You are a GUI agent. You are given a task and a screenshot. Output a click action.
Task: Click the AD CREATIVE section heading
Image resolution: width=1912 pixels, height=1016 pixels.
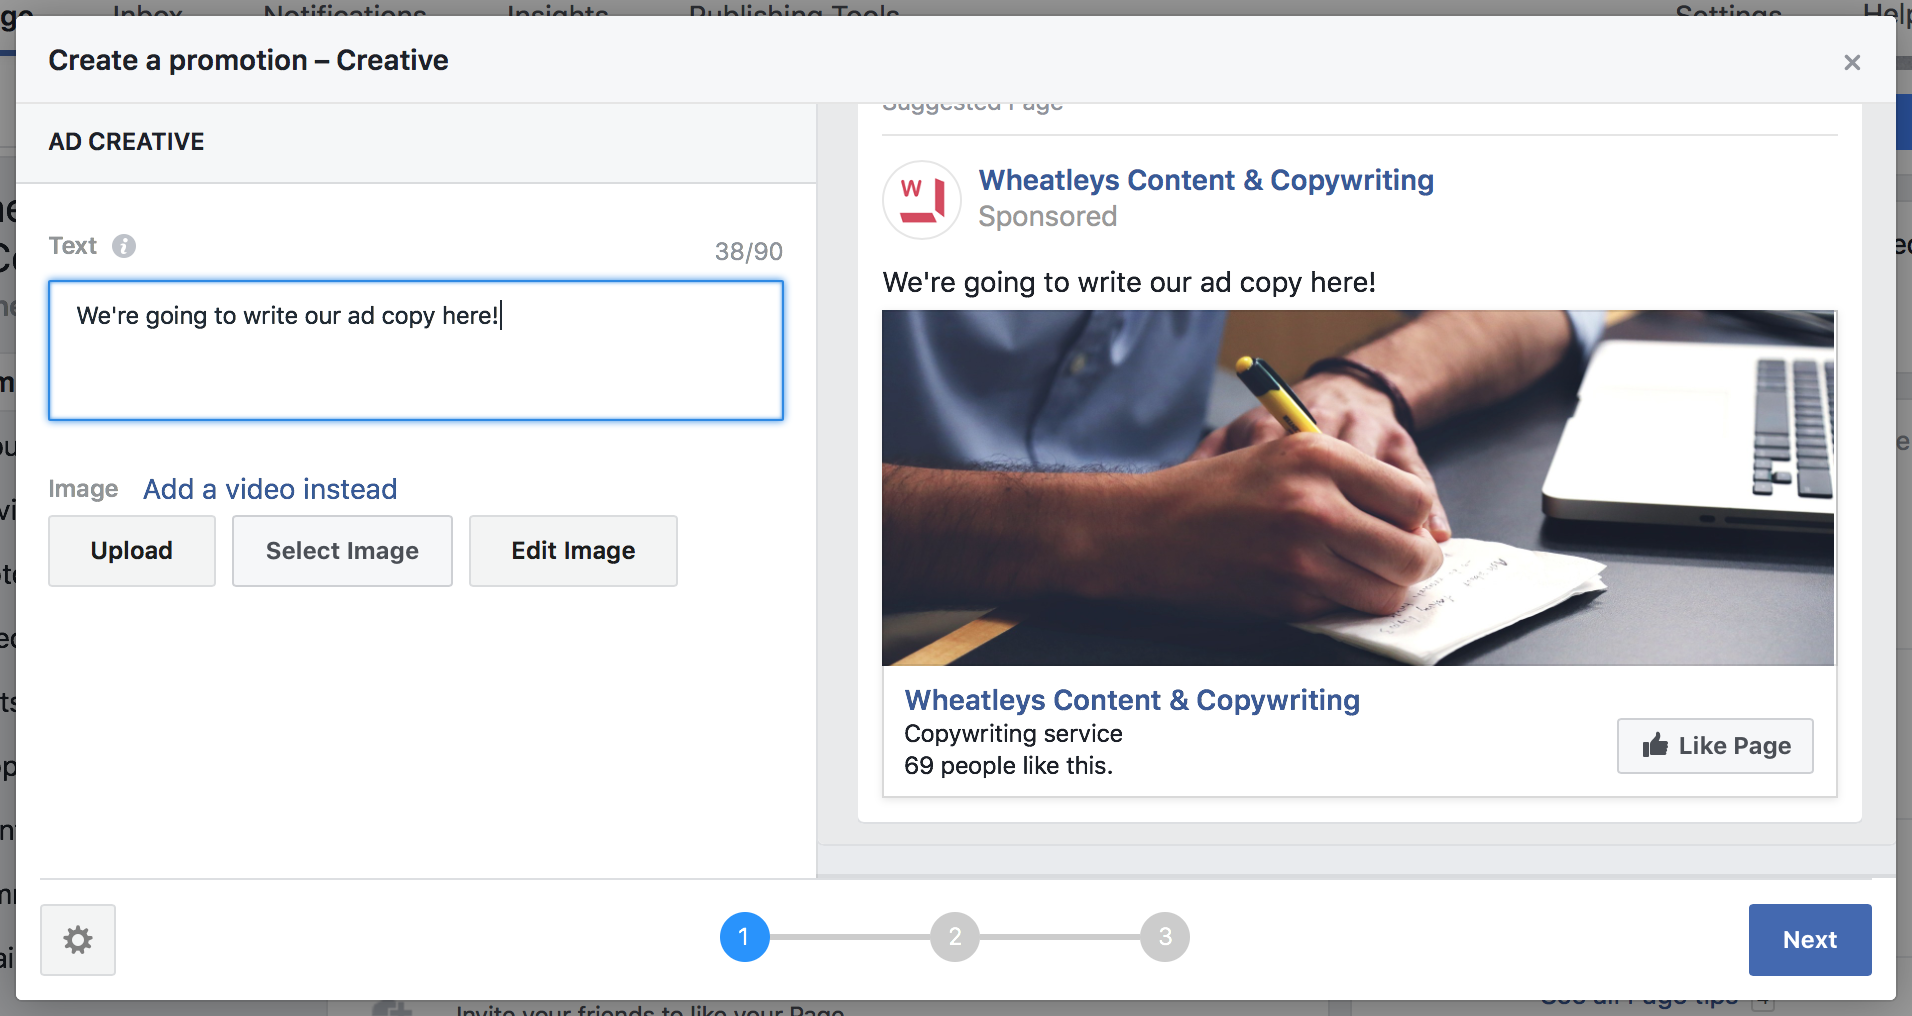126,142
